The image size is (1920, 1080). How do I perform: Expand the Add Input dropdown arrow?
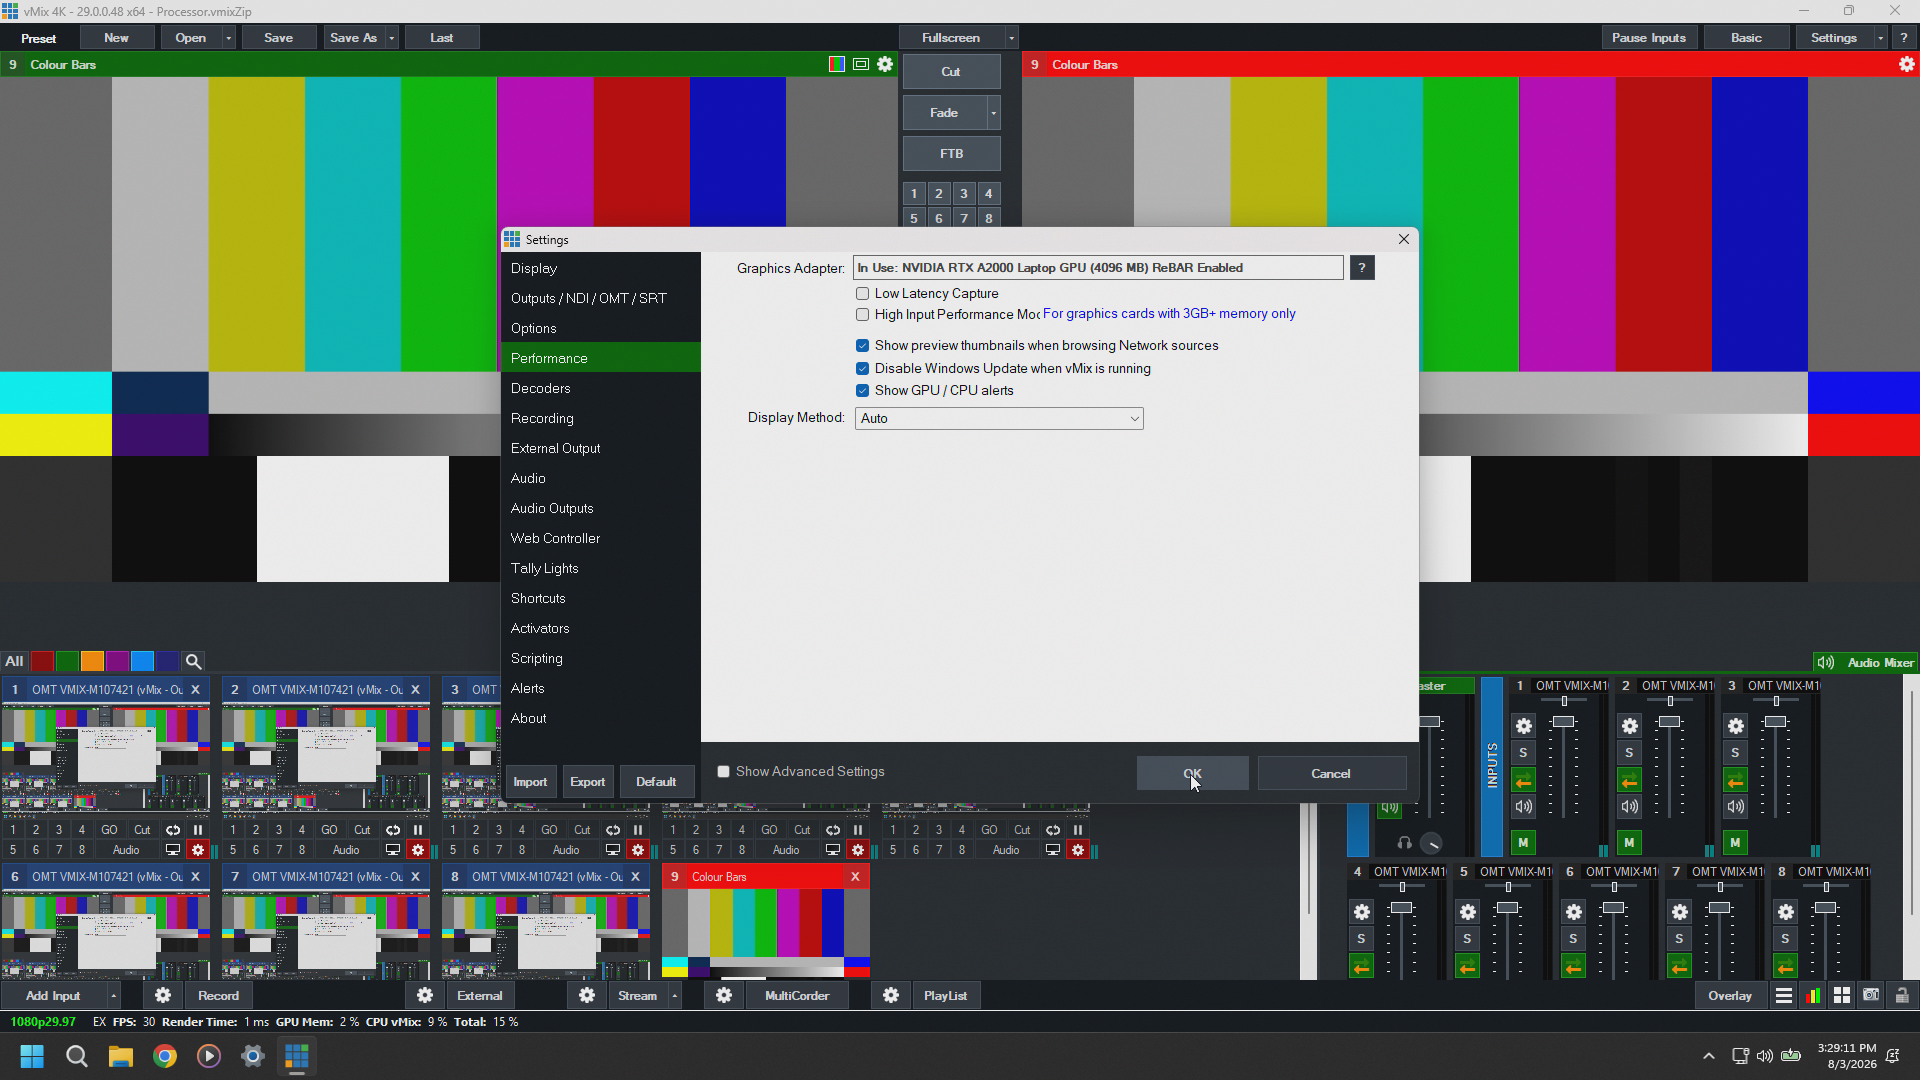pos(114,996)
